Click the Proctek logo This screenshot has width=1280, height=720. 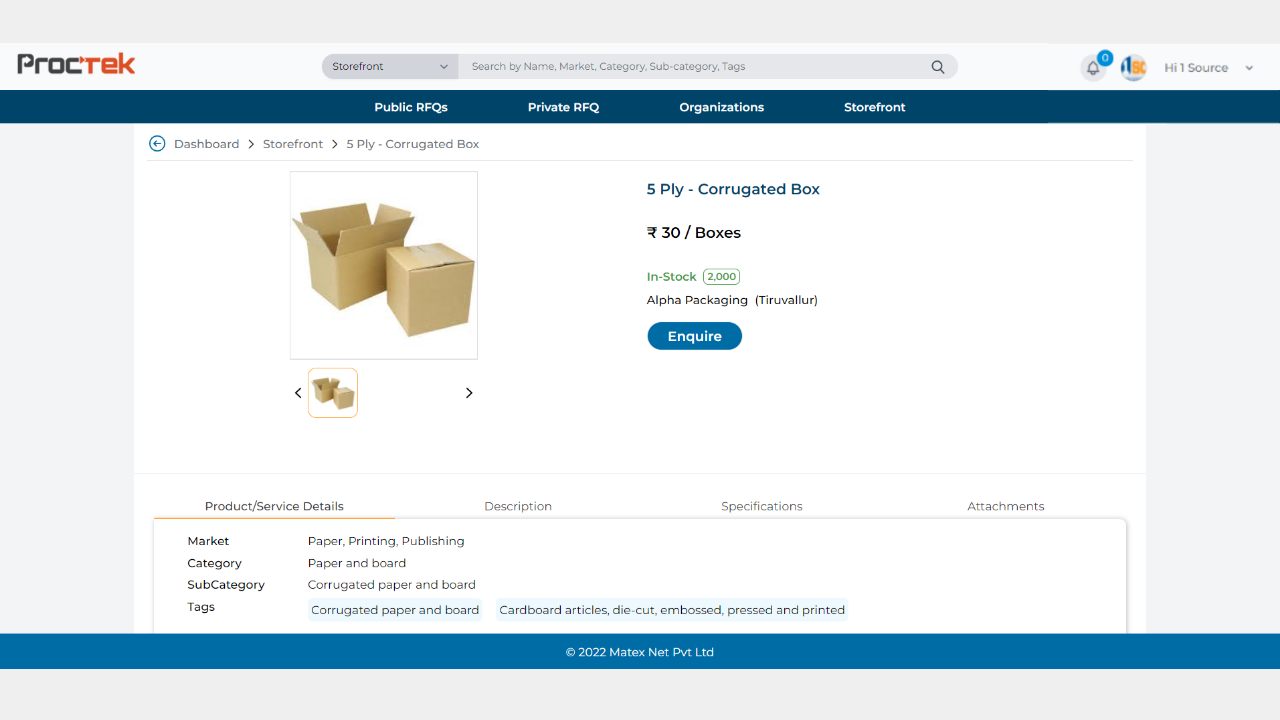(x=76, y=65)
